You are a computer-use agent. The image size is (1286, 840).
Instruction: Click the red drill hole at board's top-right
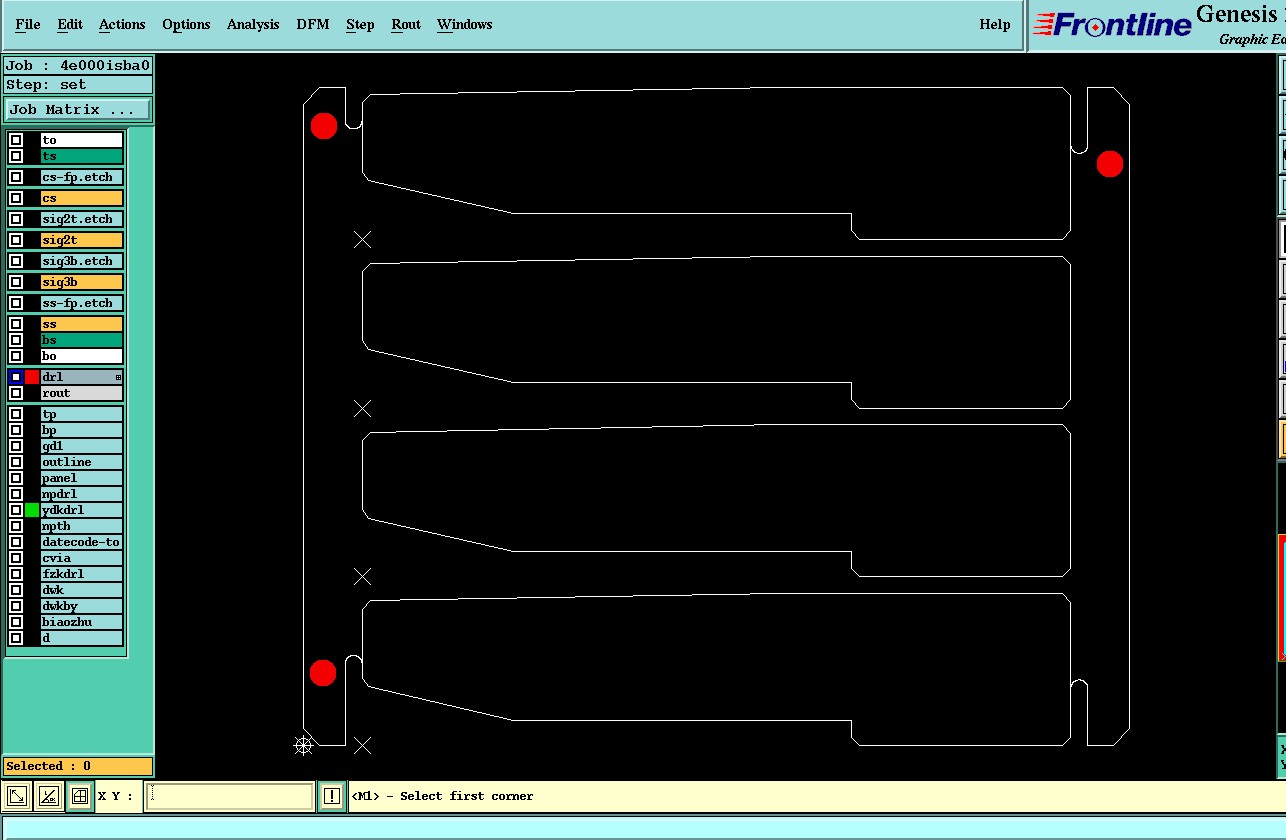[x=1110, y=164]
